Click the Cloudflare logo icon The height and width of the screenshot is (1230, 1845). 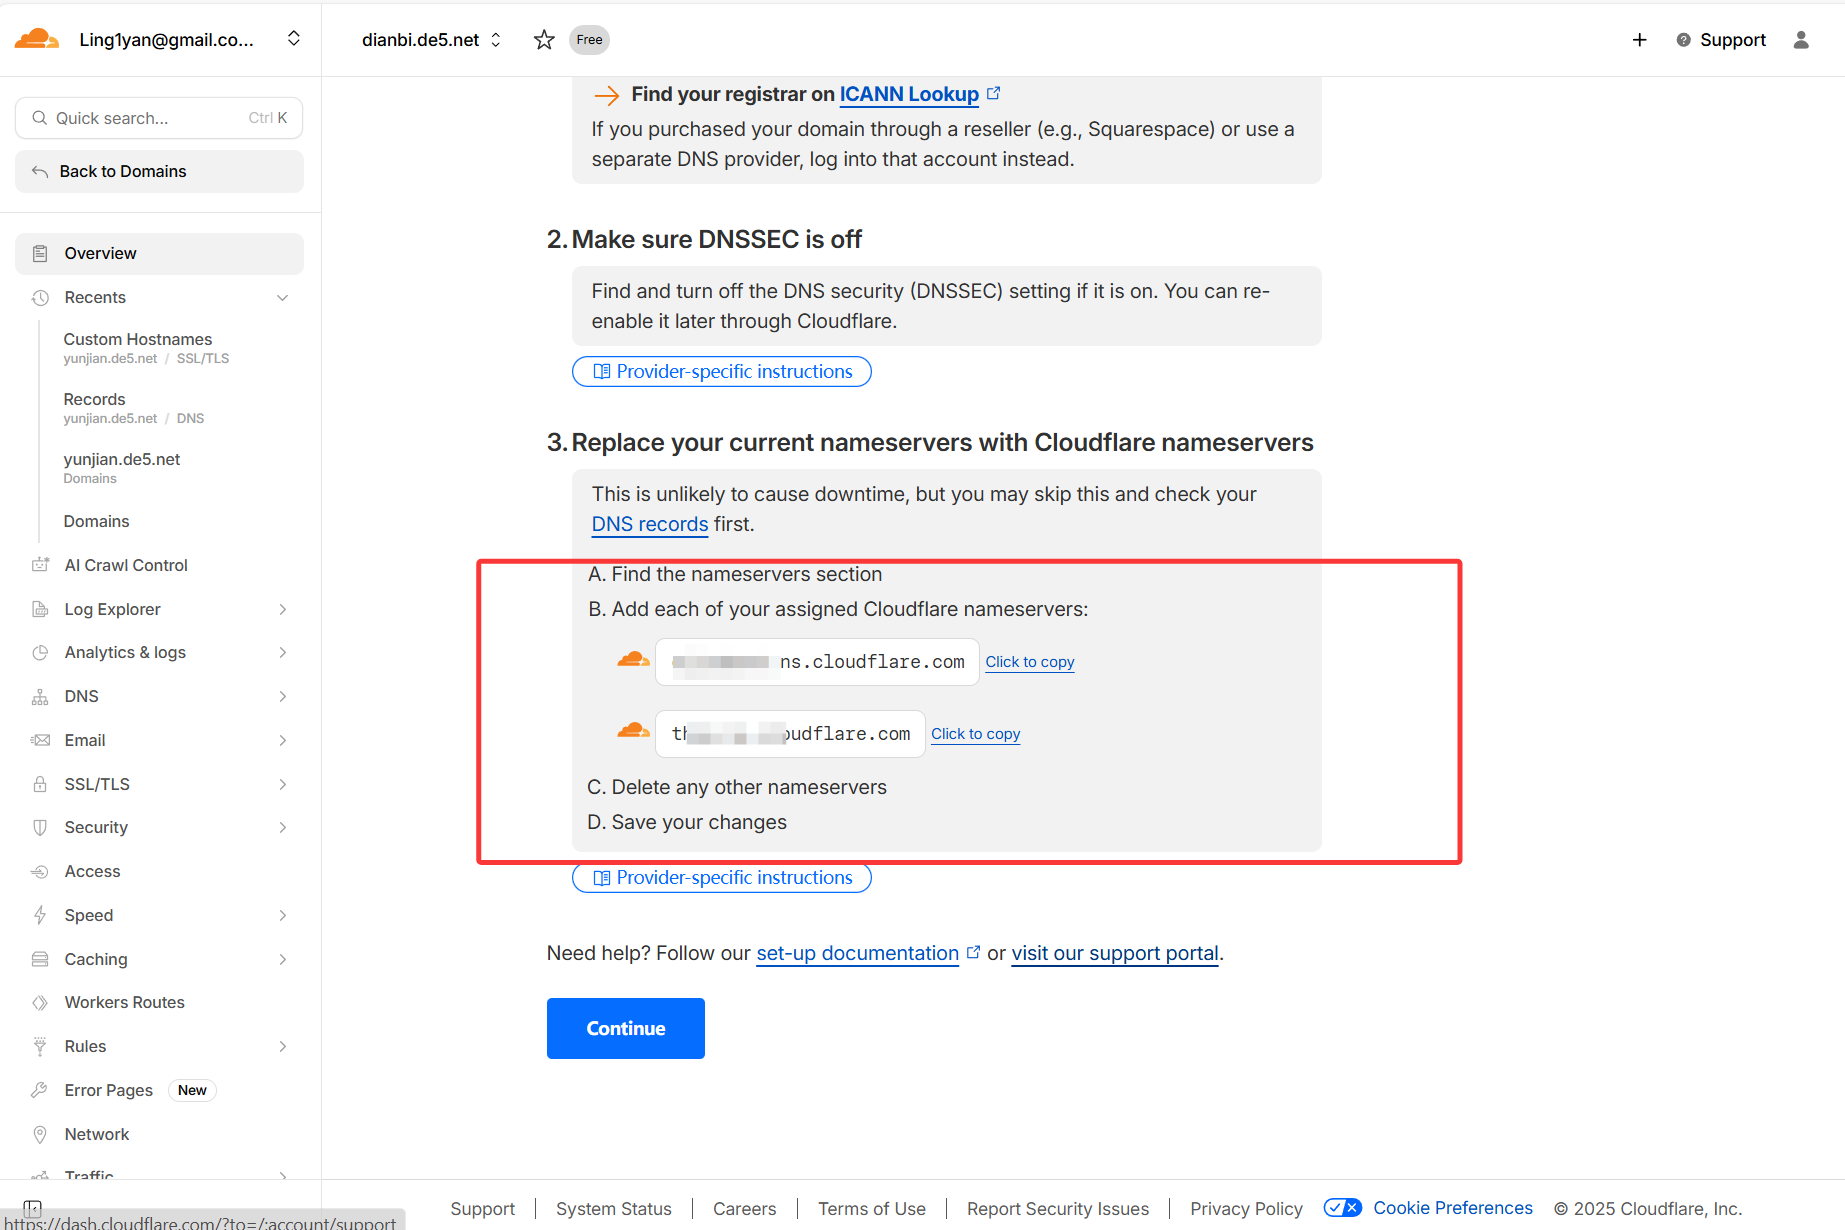37,39
